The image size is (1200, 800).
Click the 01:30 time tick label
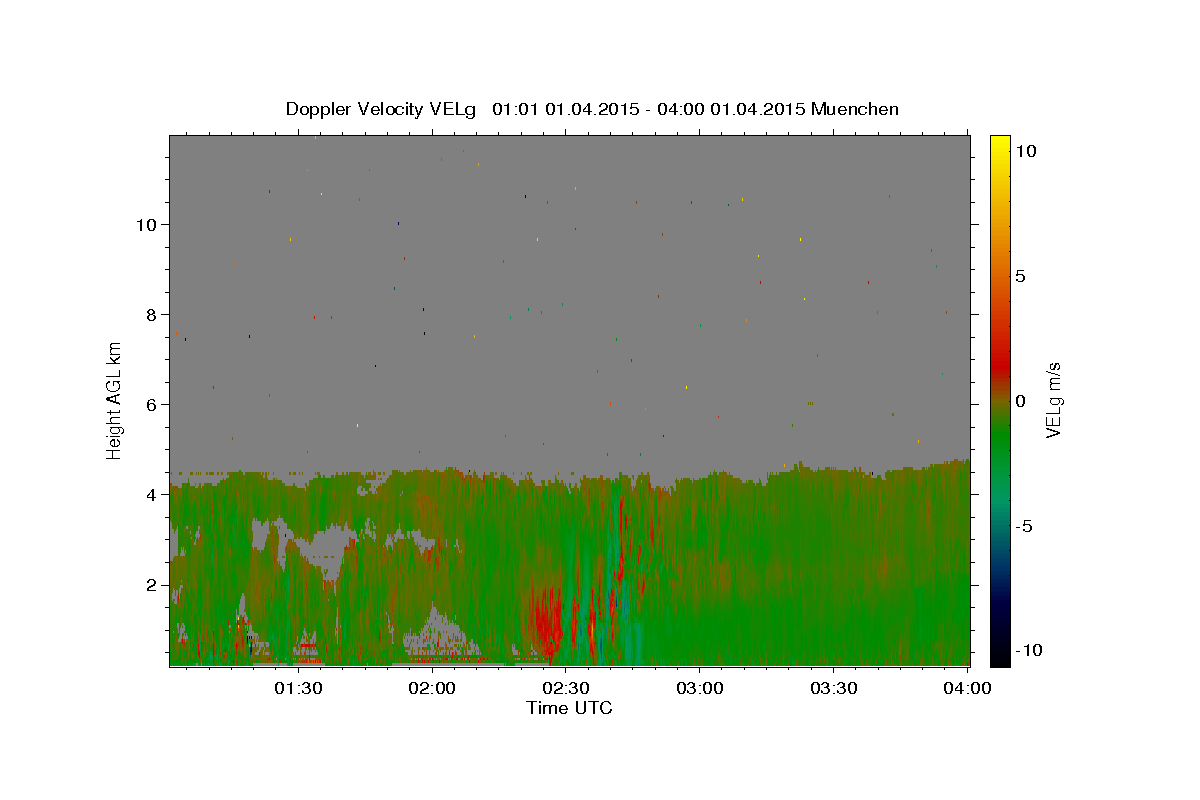point(298,688)
